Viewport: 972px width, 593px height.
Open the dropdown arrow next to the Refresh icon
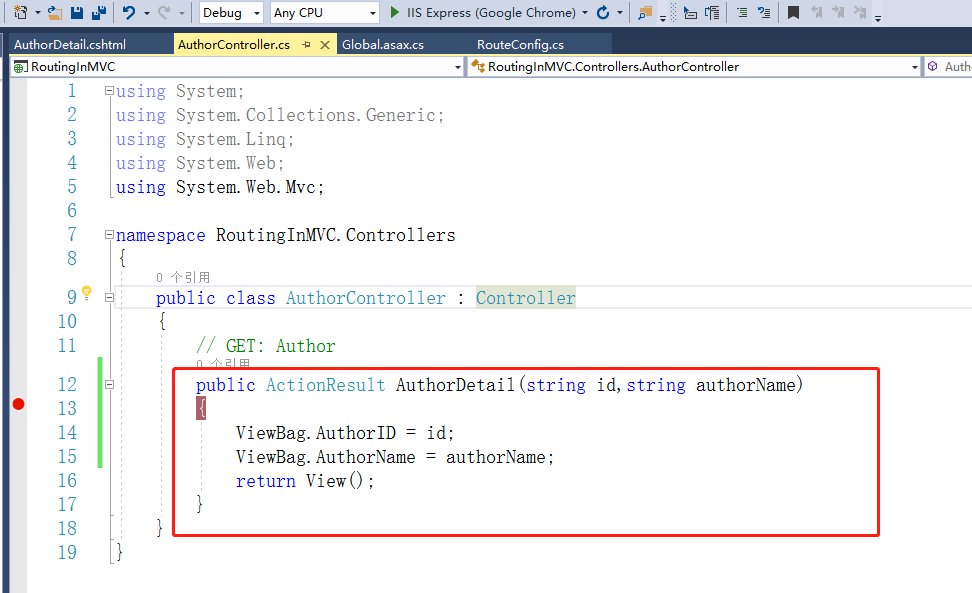[x=620, y=12]
